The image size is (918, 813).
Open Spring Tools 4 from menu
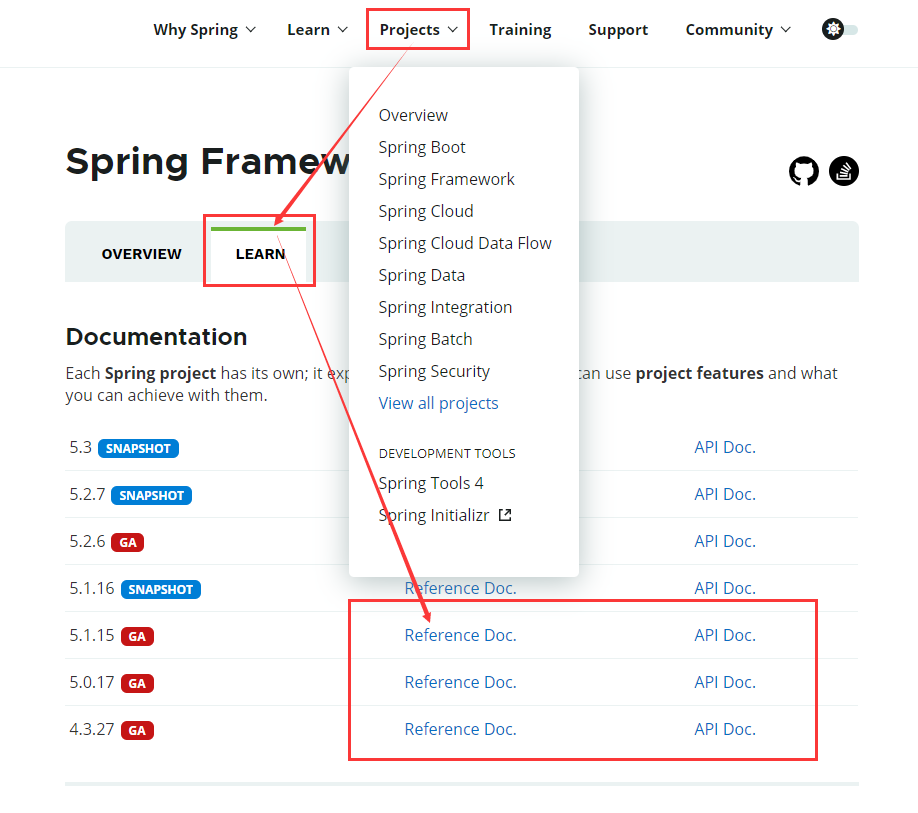tap(431, 483)
